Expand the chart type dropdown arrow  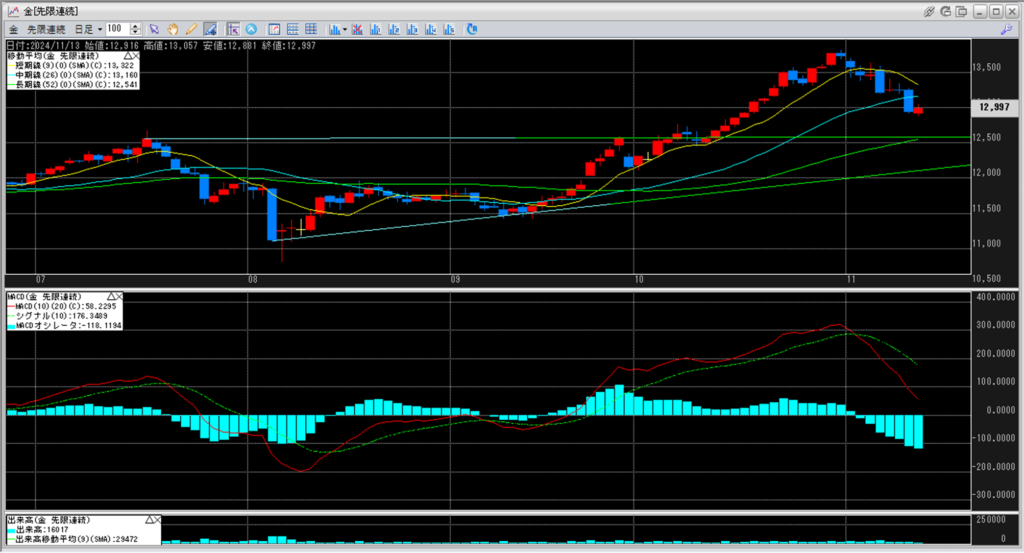click(x=343, y=29)
